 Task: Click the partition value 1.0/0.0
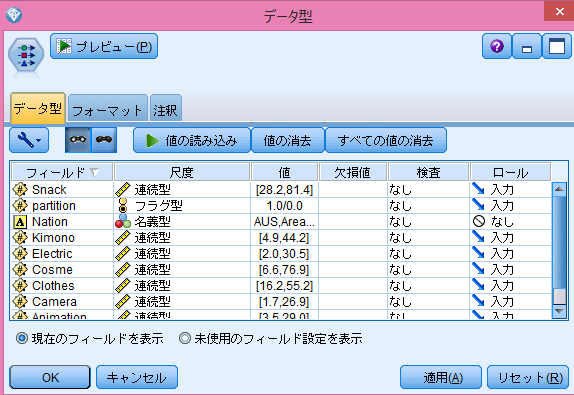pyautogui.click(x=284, y=206)
